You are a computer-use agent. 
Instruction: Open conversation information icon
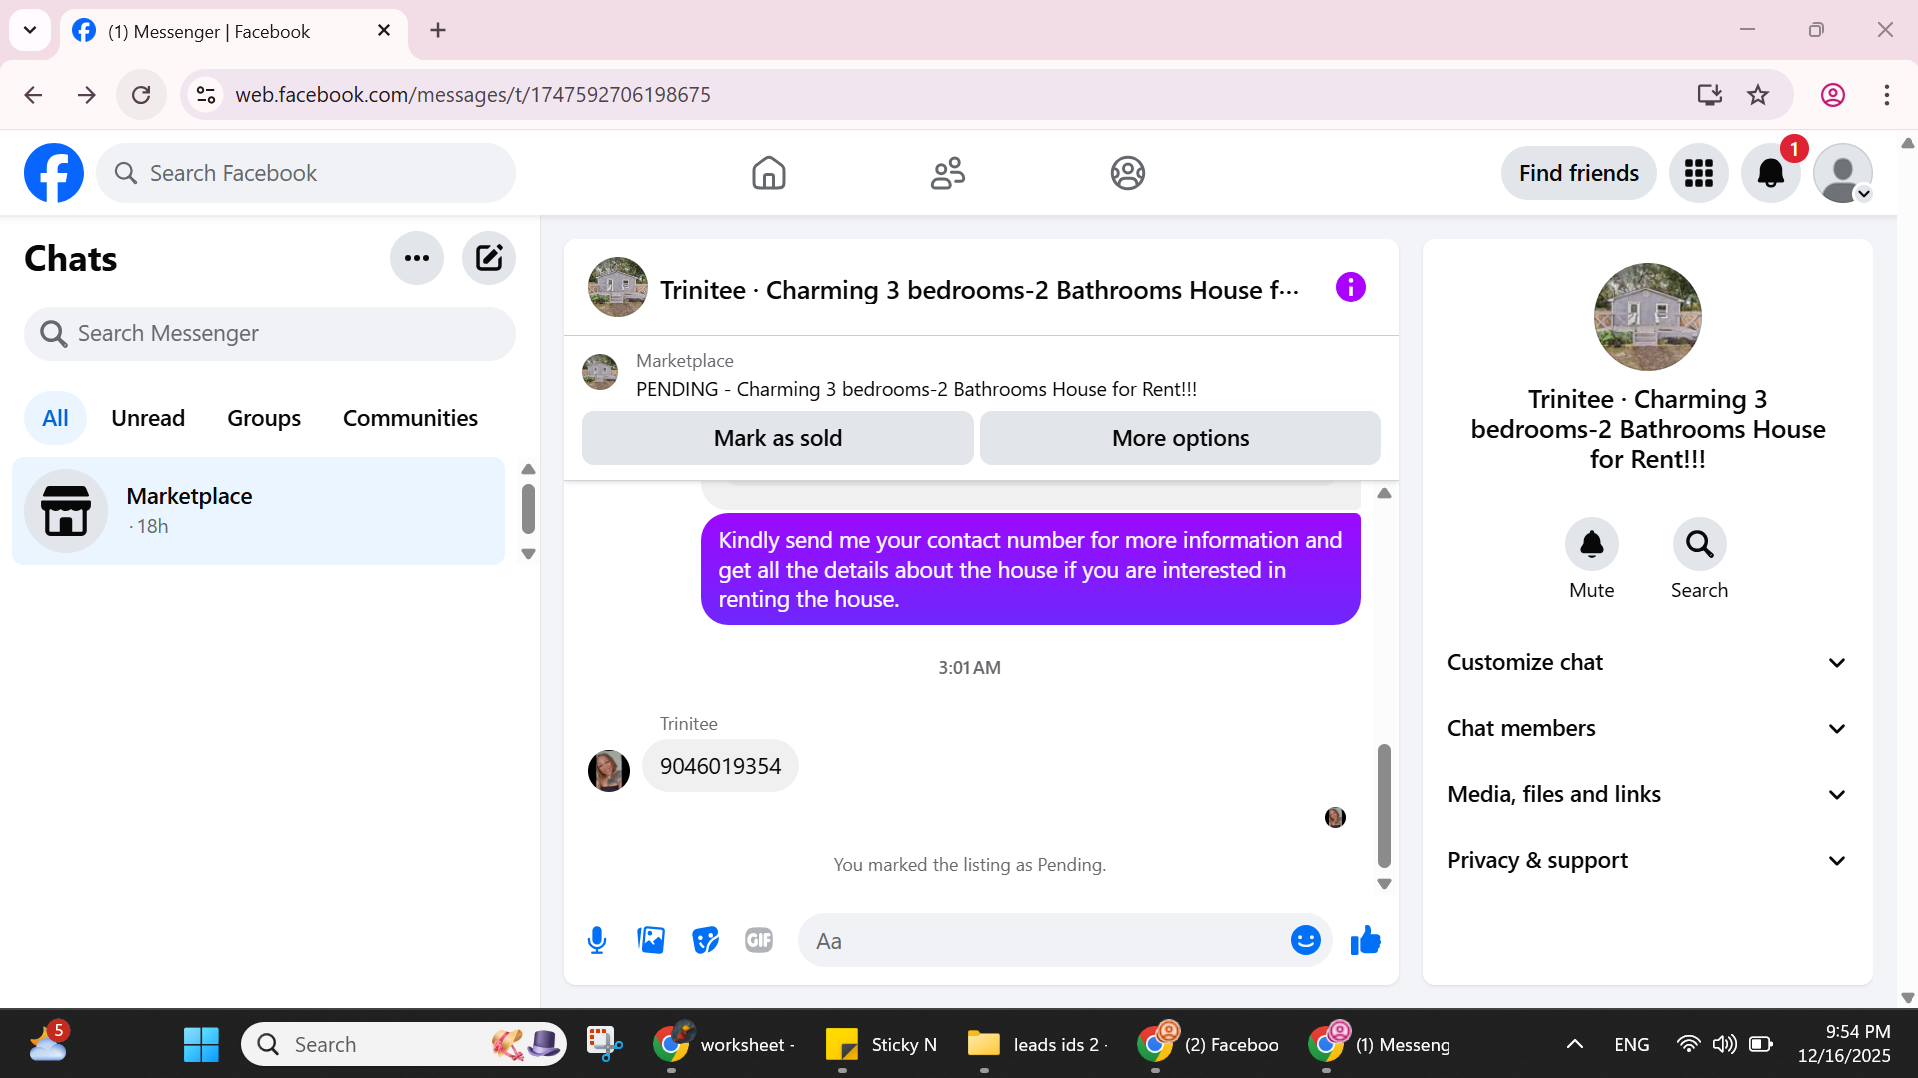pyautogui.click(x=1350, y=288)
